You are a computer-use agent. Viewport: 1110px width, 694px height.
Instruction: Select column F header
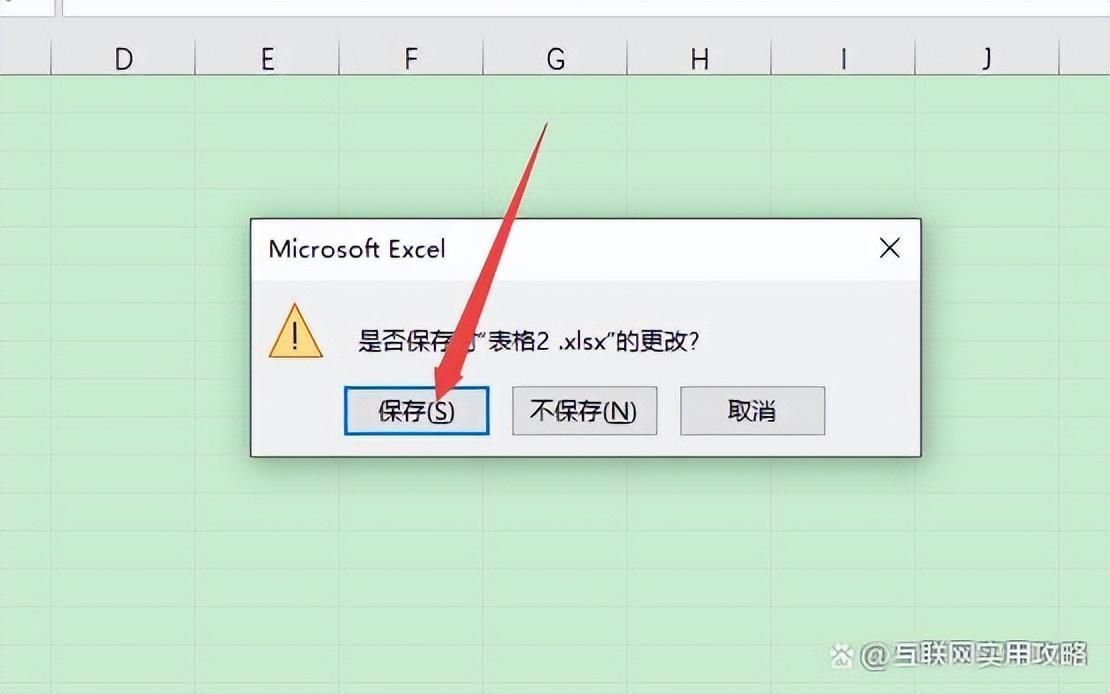tap(411, 58)
